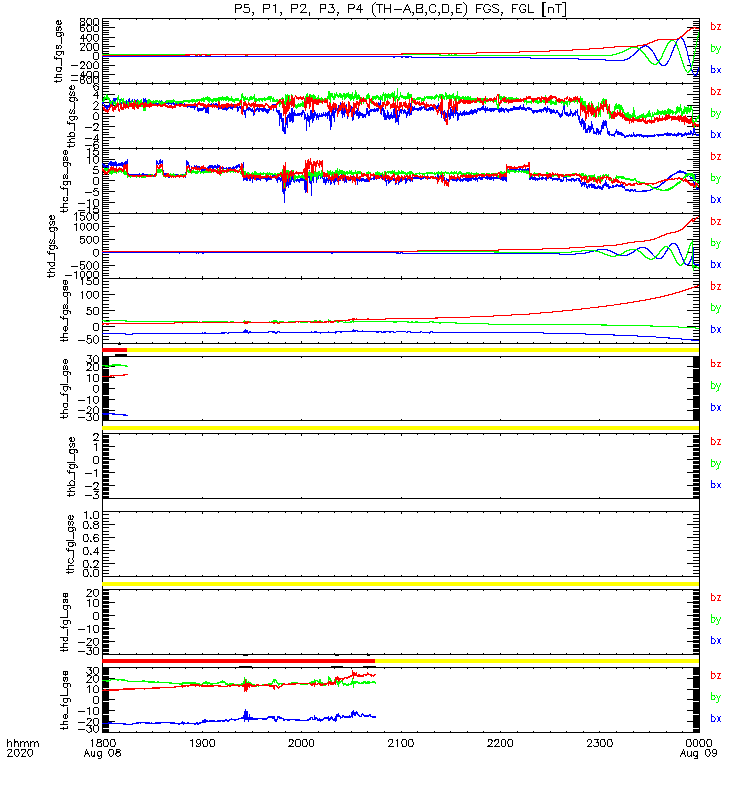Click yellow status bar above thb_fgl_gse panel
The height and width of the screenshot is (800, 750).
401,428
